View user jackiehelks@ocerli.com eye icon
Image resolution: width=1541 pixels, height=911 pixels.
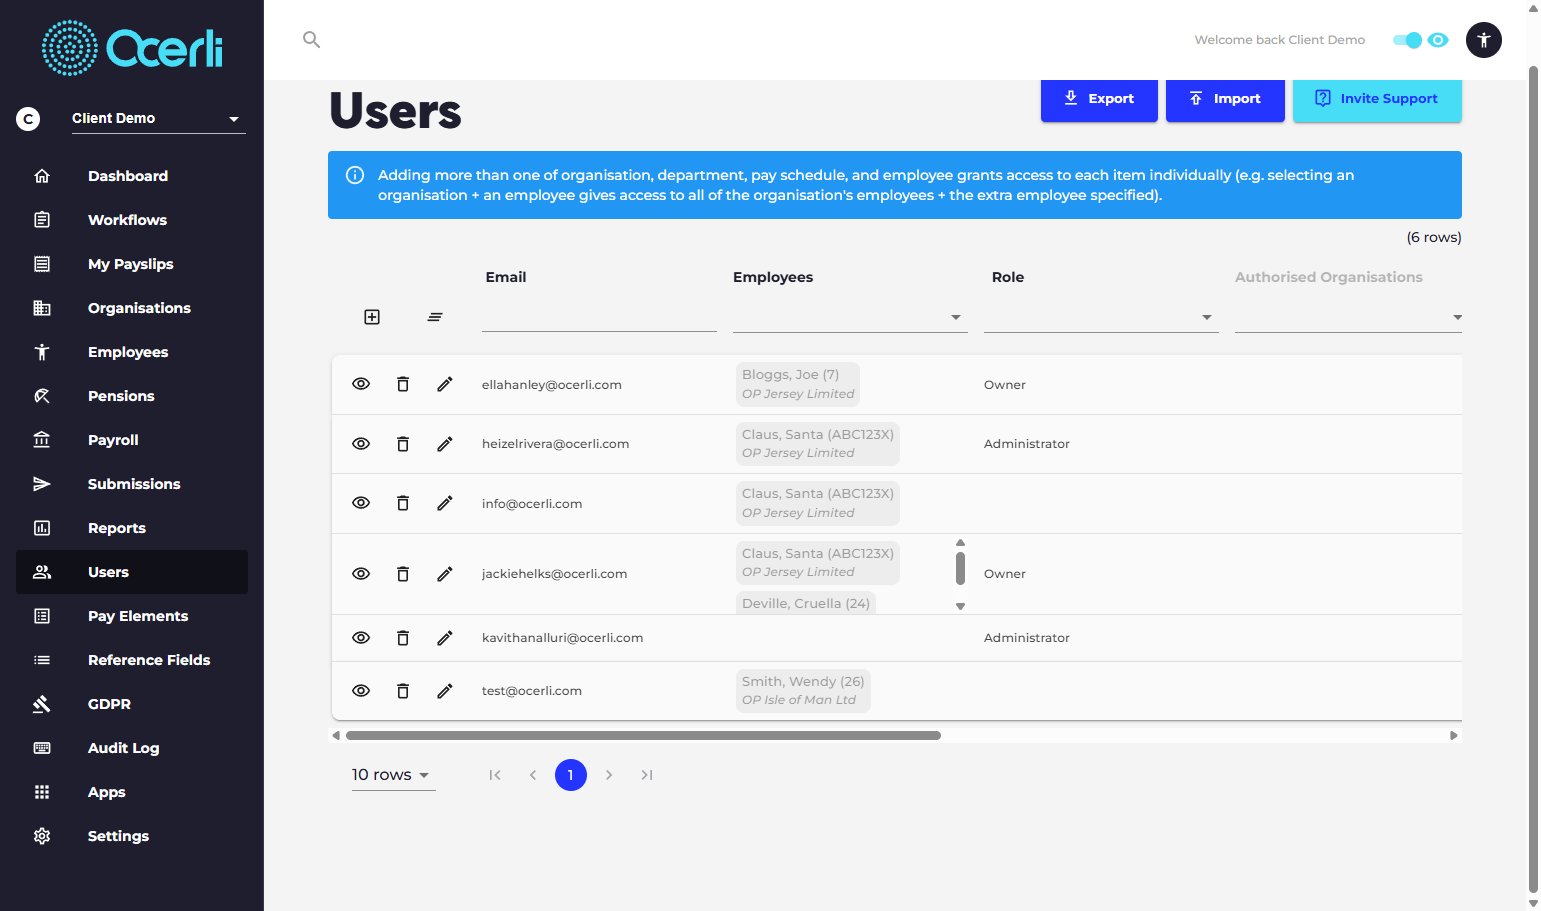click(x=361, y=574)
